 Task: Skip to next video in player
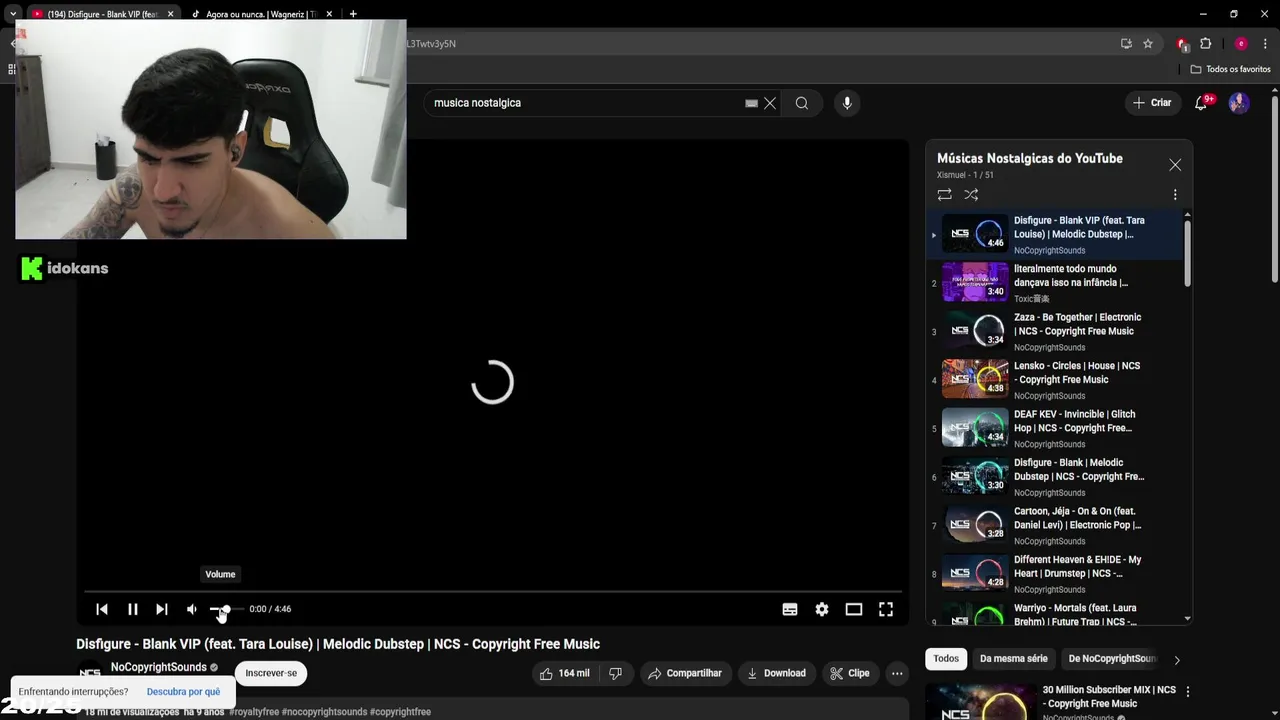pos(161,609)
